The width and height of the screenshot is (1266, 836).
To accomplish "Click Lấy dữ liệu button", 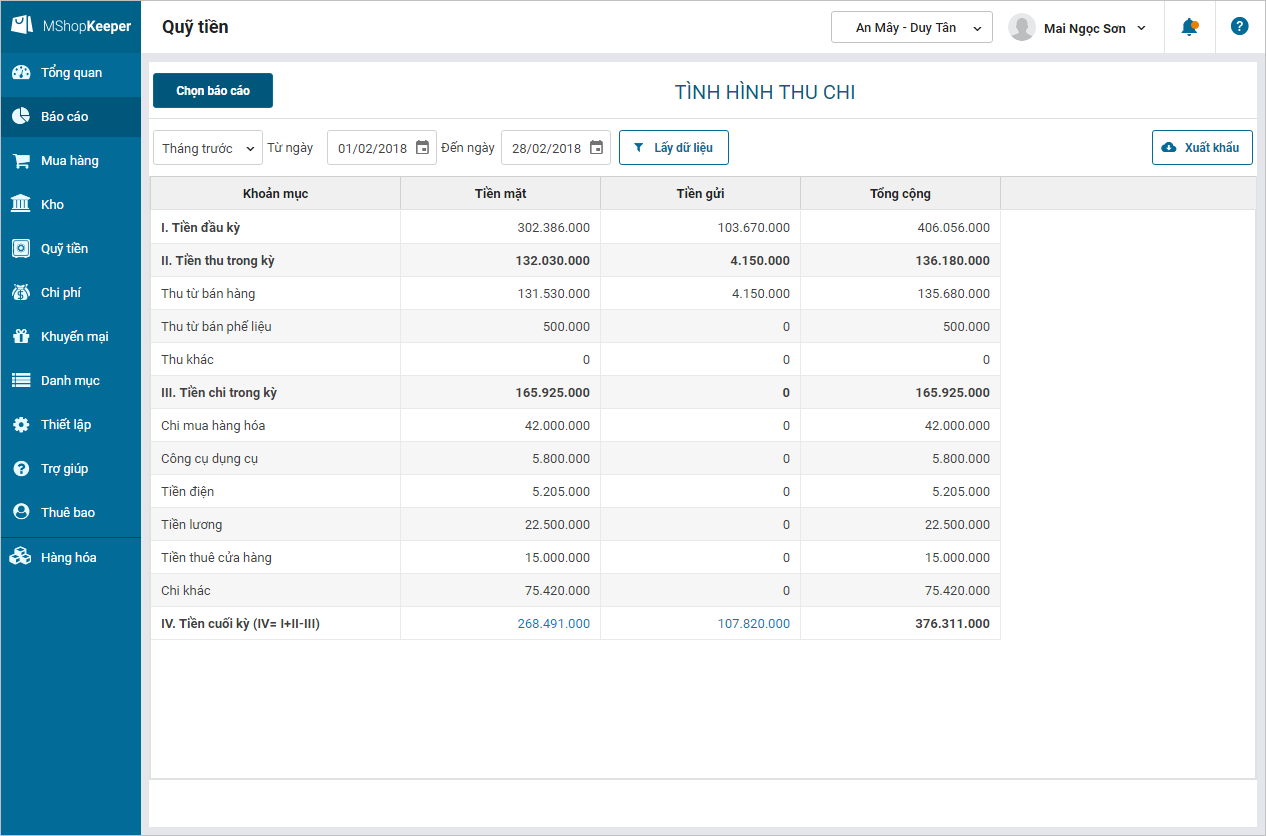I will pos(674,148).
